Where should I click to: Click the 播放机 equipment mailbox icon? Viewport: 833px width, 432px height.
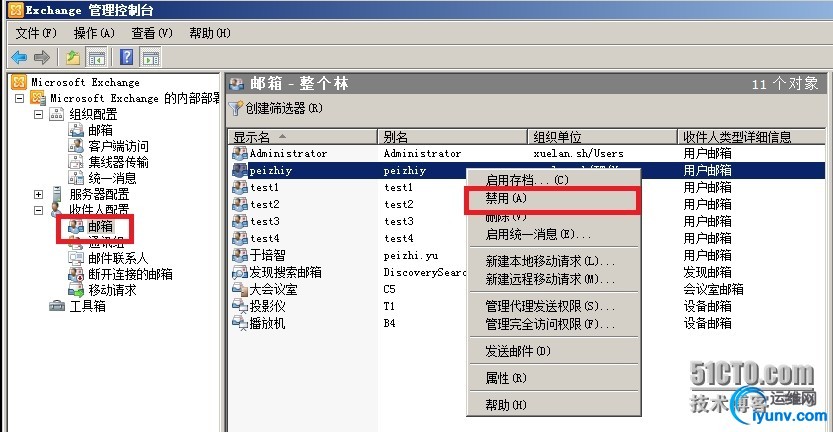click(240, 324)
